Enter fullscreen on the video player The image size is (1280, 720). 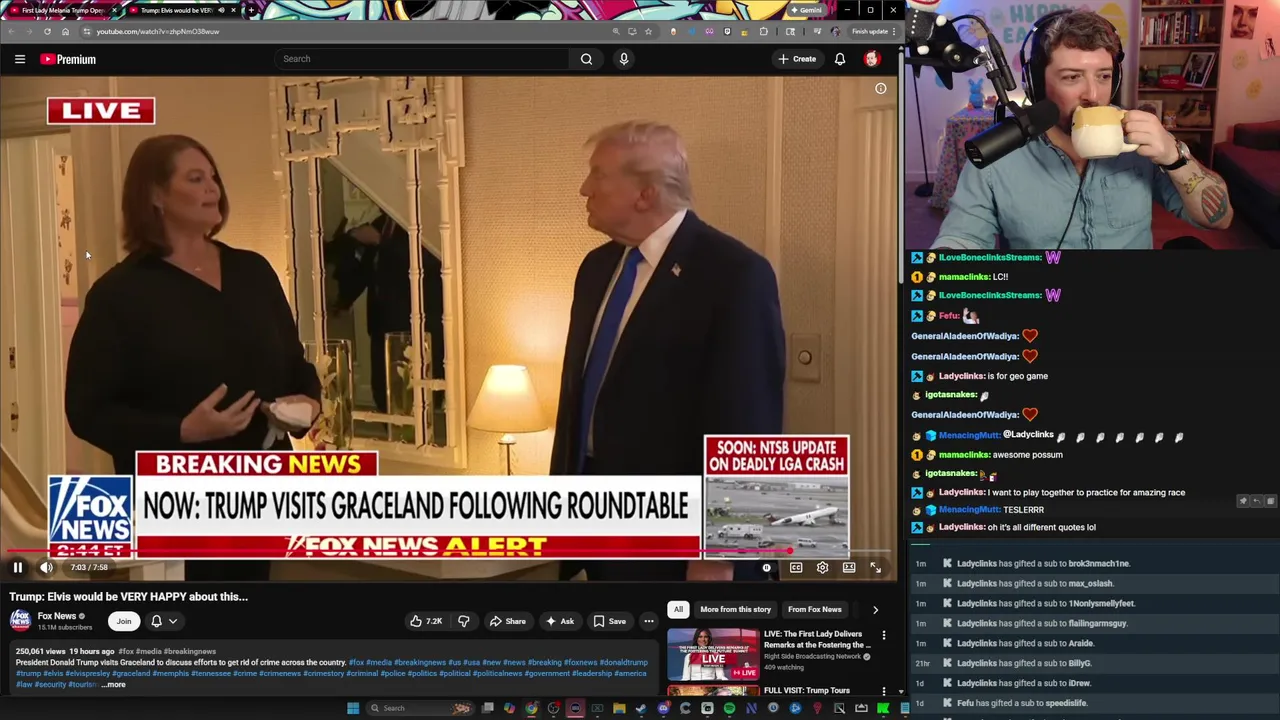point(875,567)
